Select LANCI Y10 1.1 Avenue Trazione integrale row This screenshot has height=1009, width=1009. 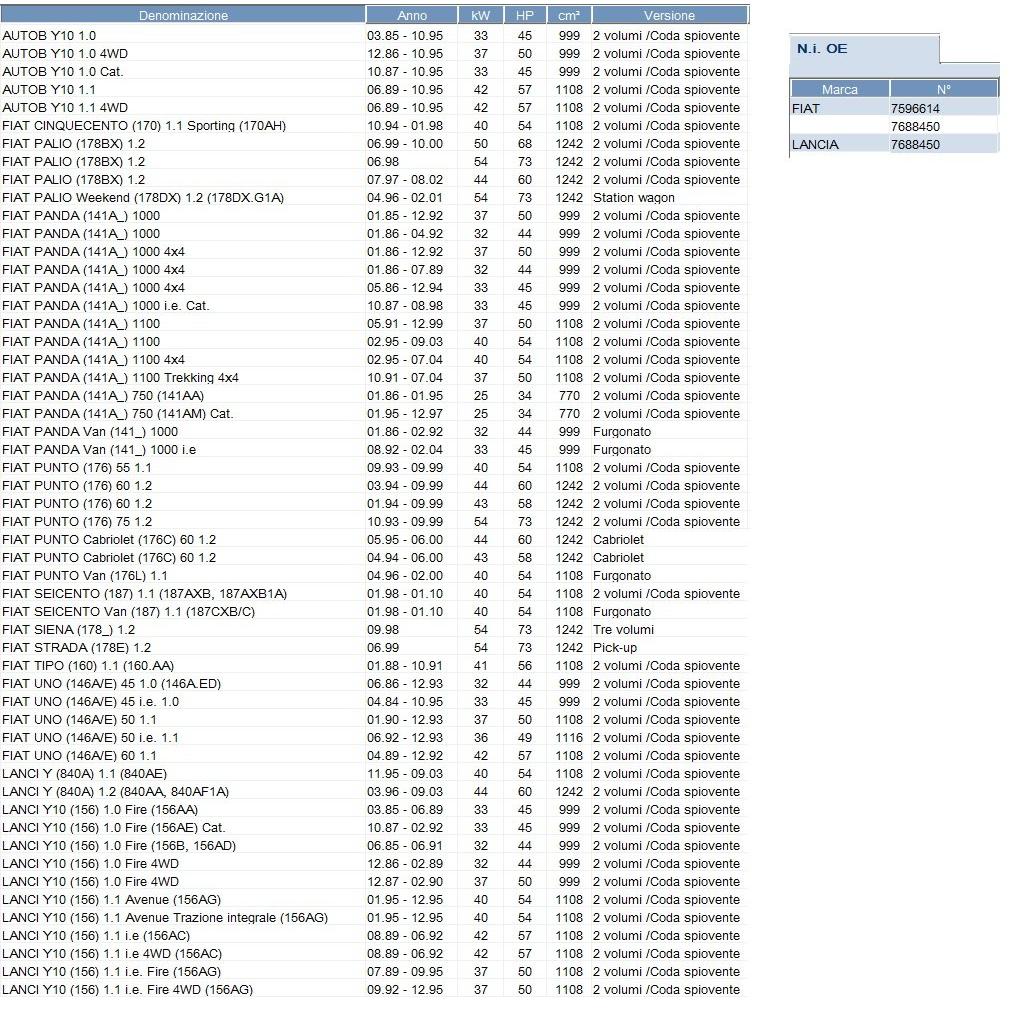375,918
